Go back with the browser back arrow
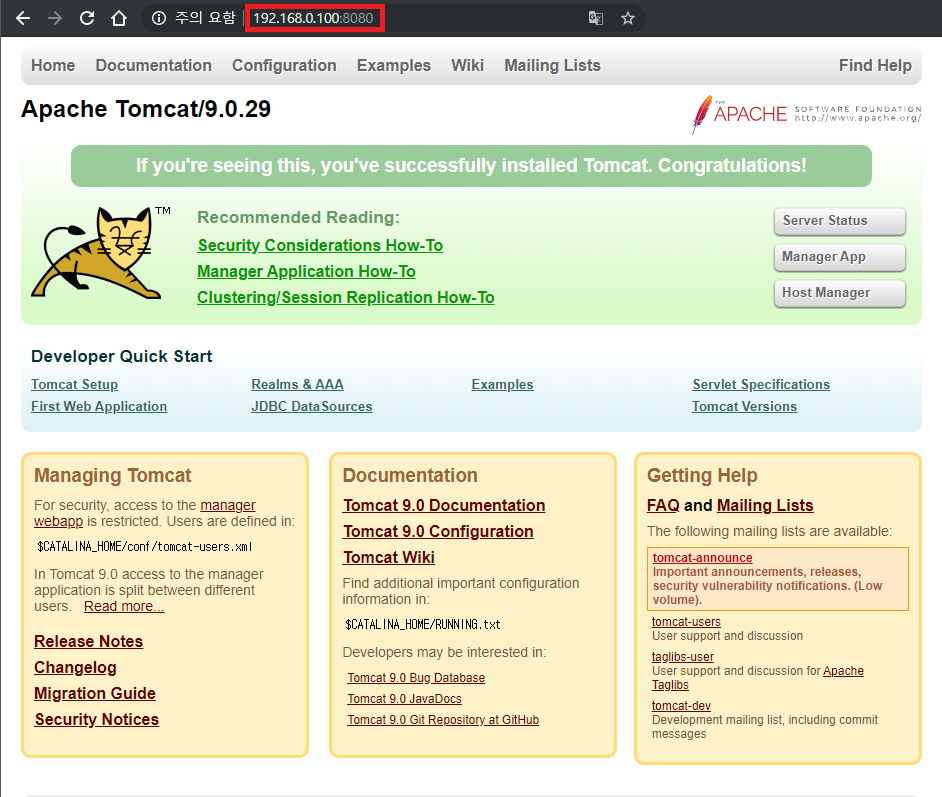 coord(23,18)
